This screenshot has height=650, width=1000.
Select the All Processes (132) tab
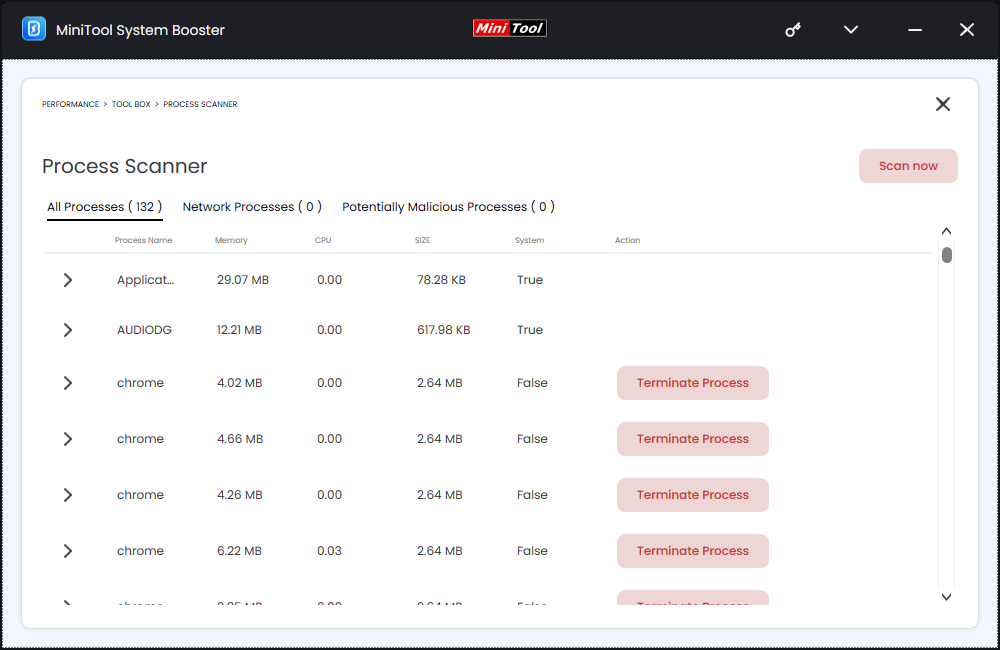point(105,207)
